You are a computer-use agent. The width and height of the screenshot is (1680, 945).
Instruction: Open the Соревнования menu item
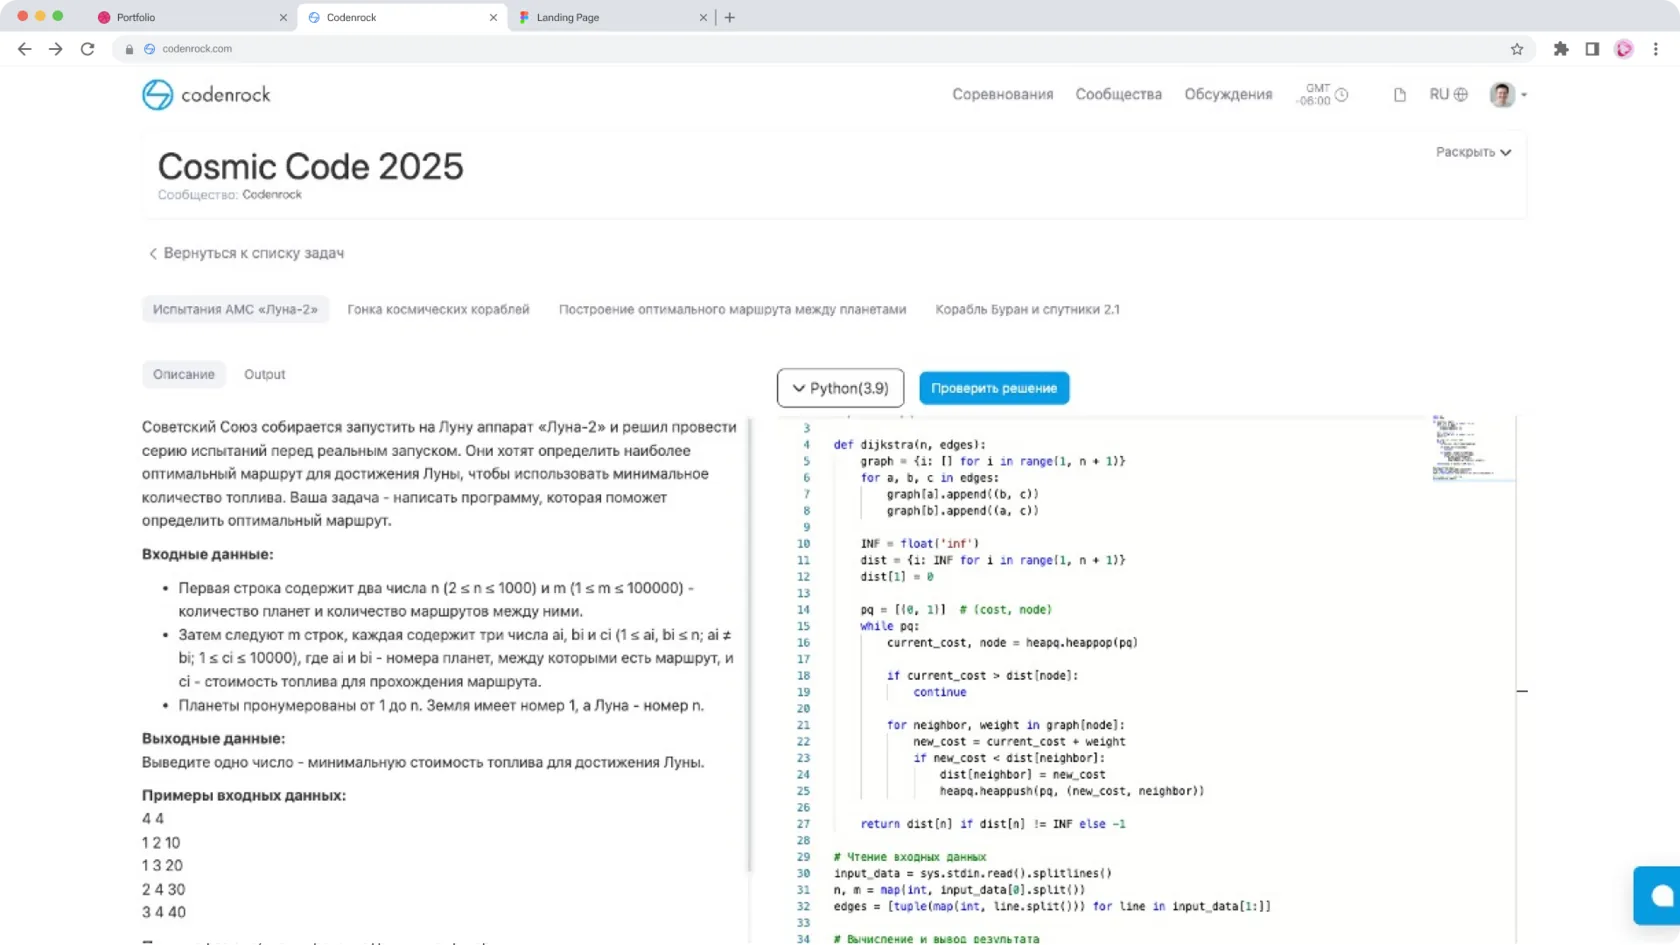coord(1002,95)
